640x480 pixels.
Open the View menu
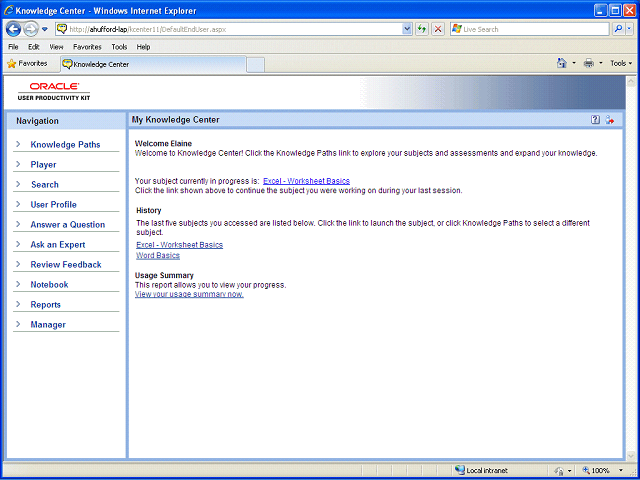click(56, 47)
